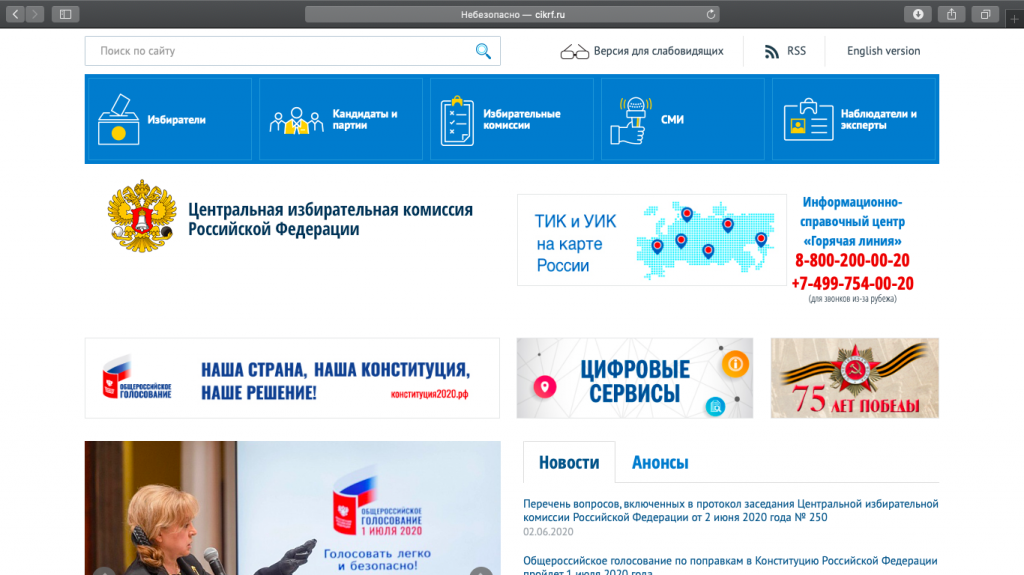Open ТИК и УИК на карте России banner
This screenshot has height=575, width=1024.
pos(652,240)
